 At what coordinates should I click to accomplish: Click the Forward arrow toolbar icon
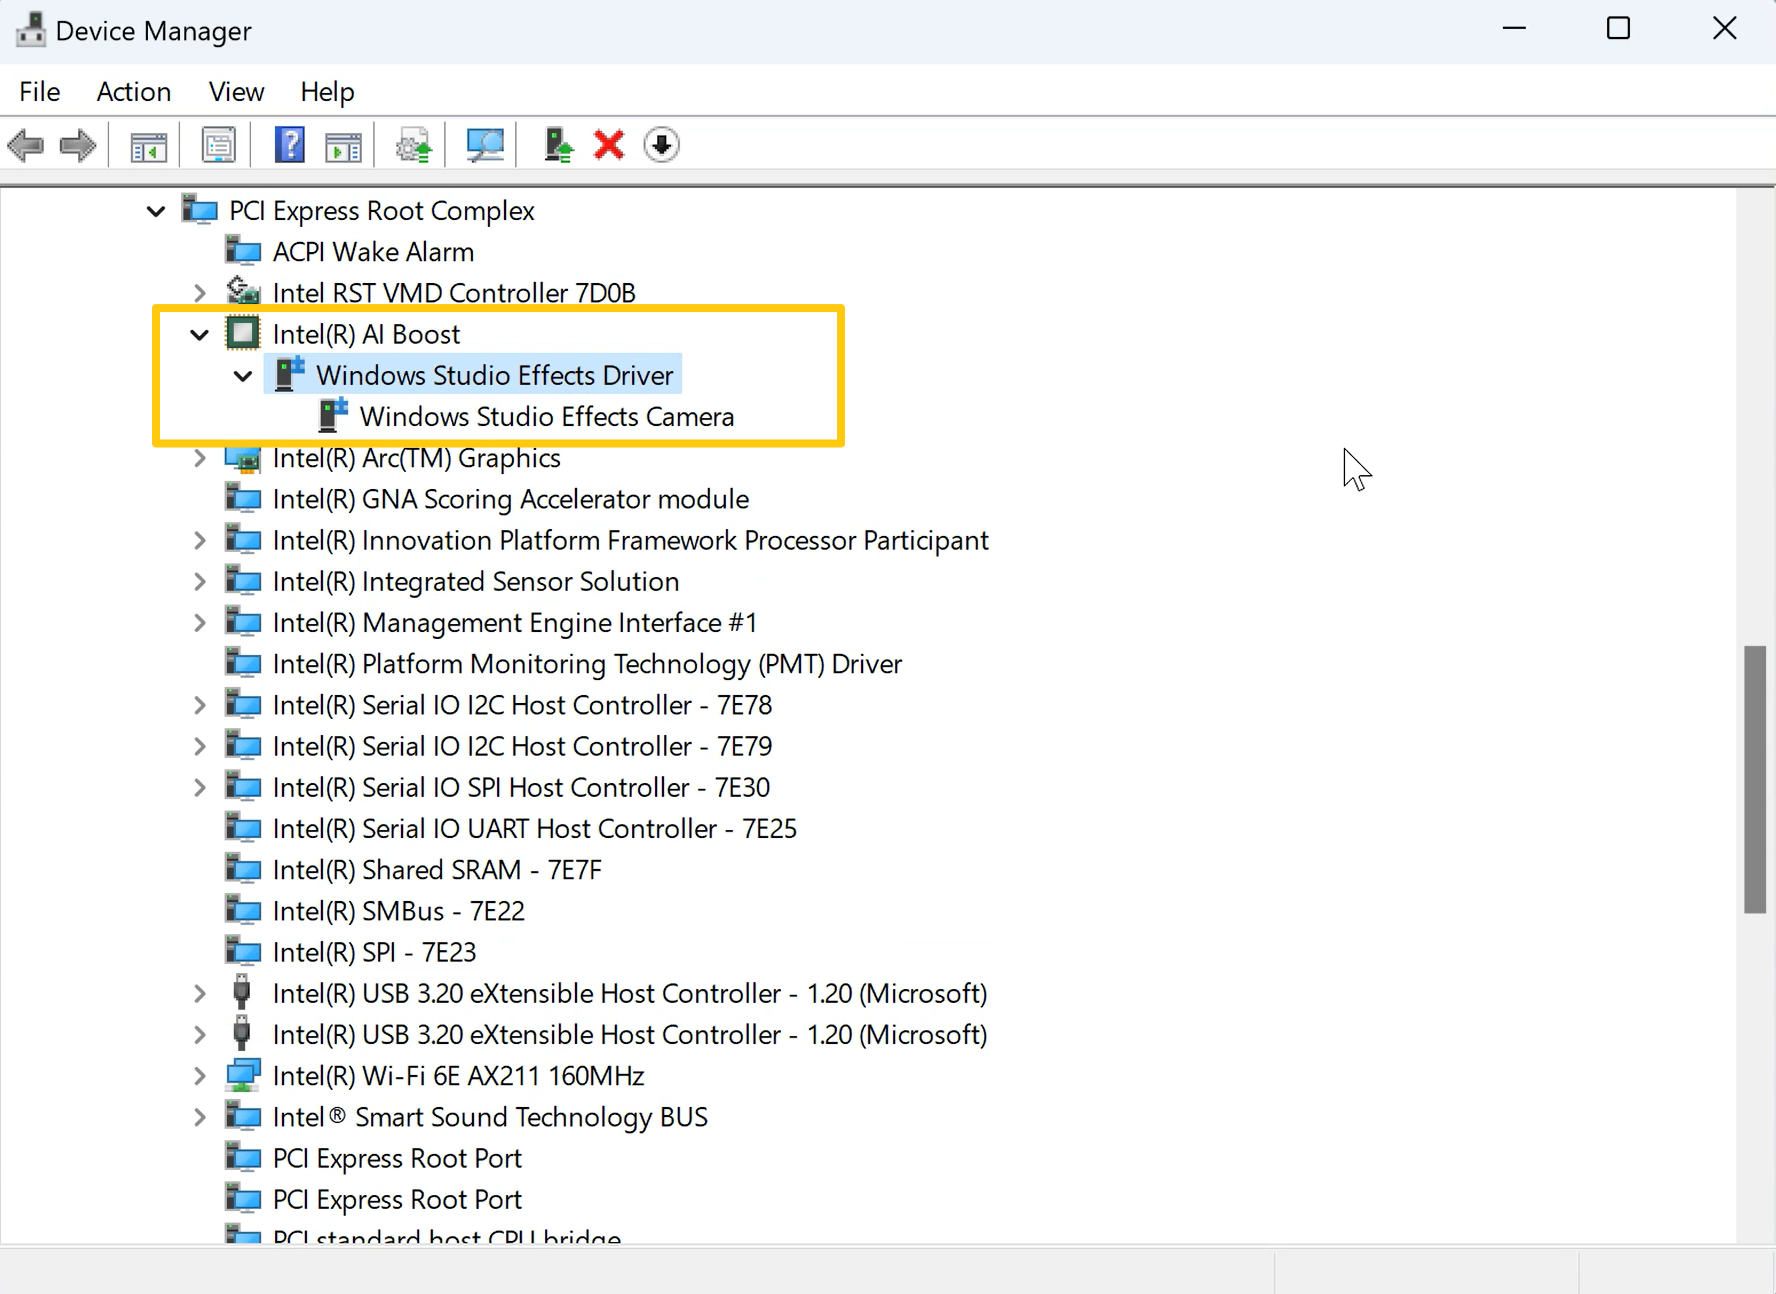pyautogui.click(x=78, y=146)
